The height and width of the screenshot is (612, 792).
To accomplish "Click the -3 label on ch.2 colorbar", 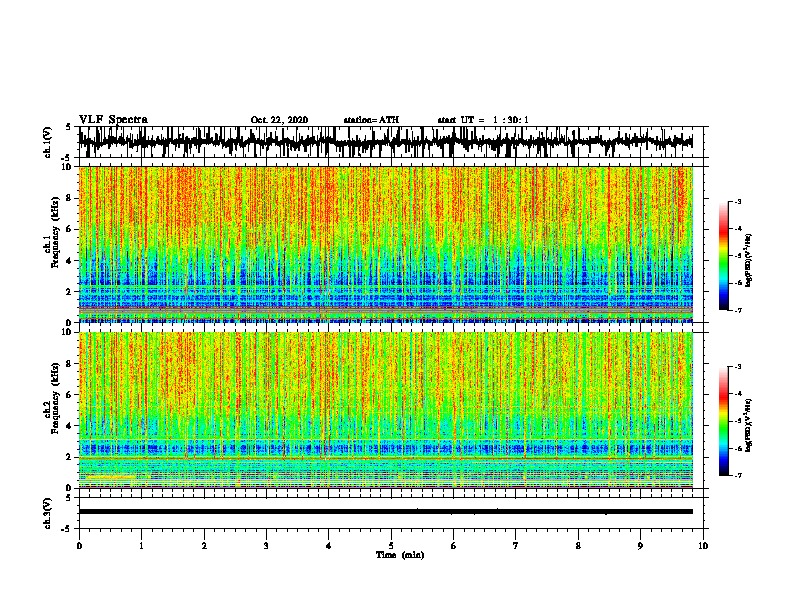I will click(x=738, y=367).
